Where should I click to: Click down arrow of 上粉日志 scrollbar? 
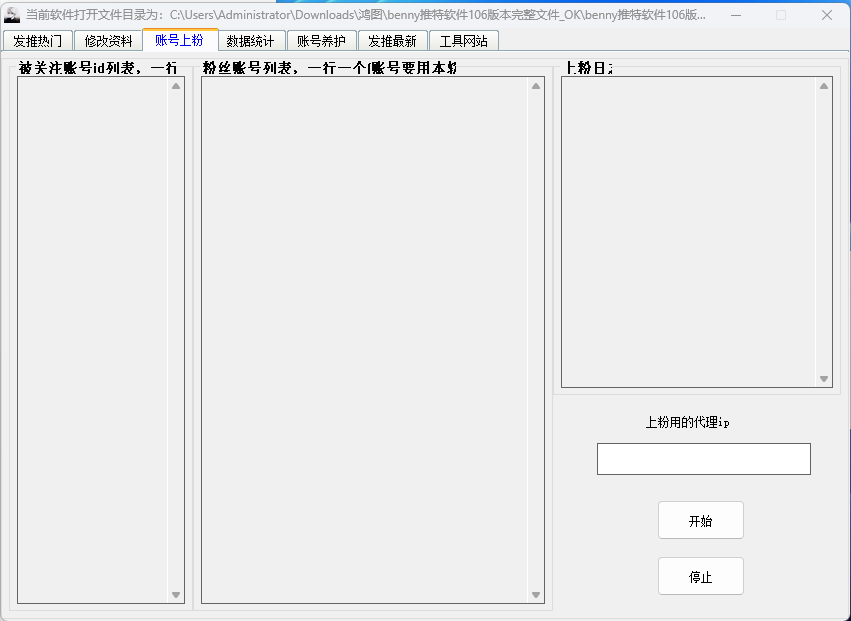tap(824, 379)
